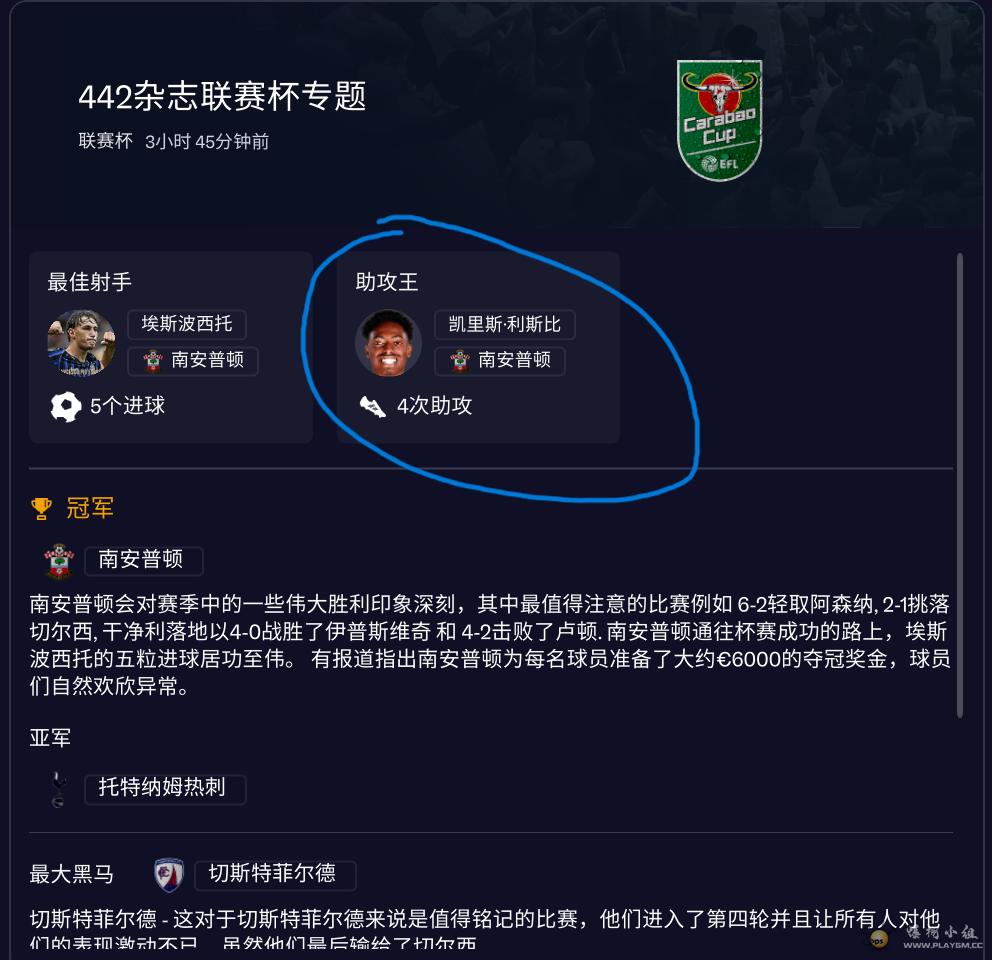This screenshot has width=992, height=960.
Task: Click the boot icon beside 4次助攻
Action: point(373,406)
